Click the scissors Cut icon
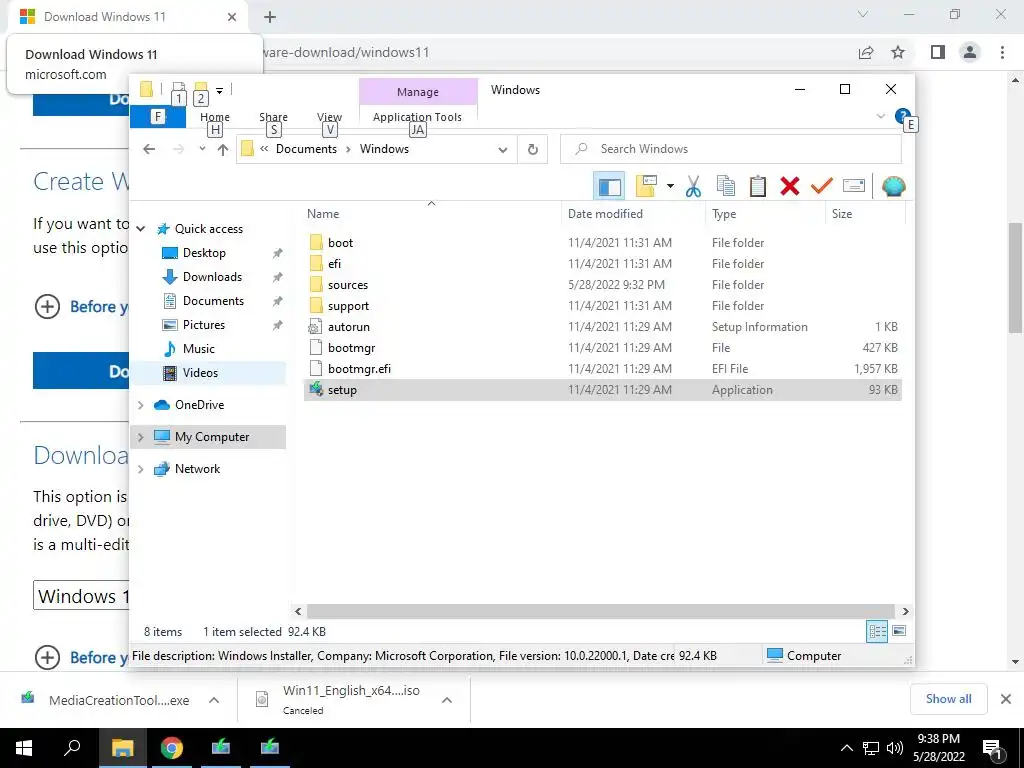Screen dimensions: 1024x768 click(693, 186)
